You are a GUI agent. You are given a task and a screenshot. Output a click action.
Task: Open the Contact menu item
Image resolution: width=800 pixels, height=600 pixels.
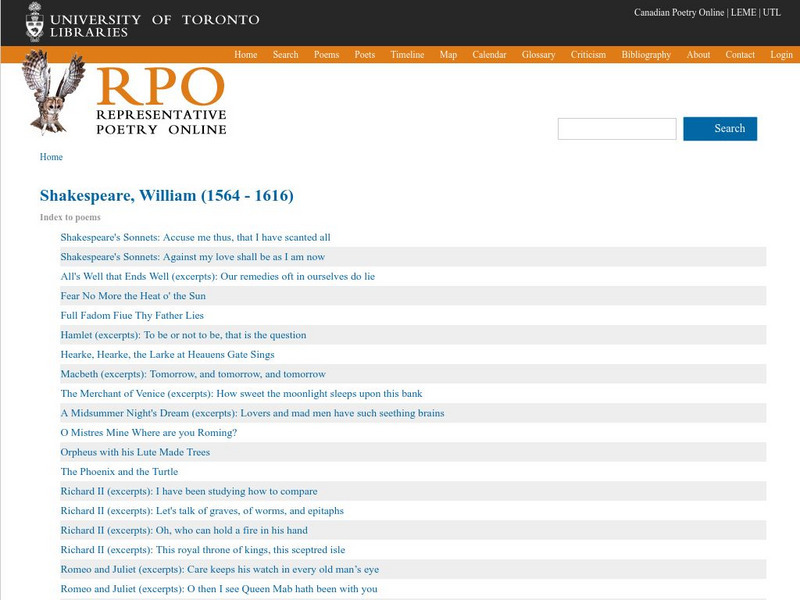coord(740,55)
